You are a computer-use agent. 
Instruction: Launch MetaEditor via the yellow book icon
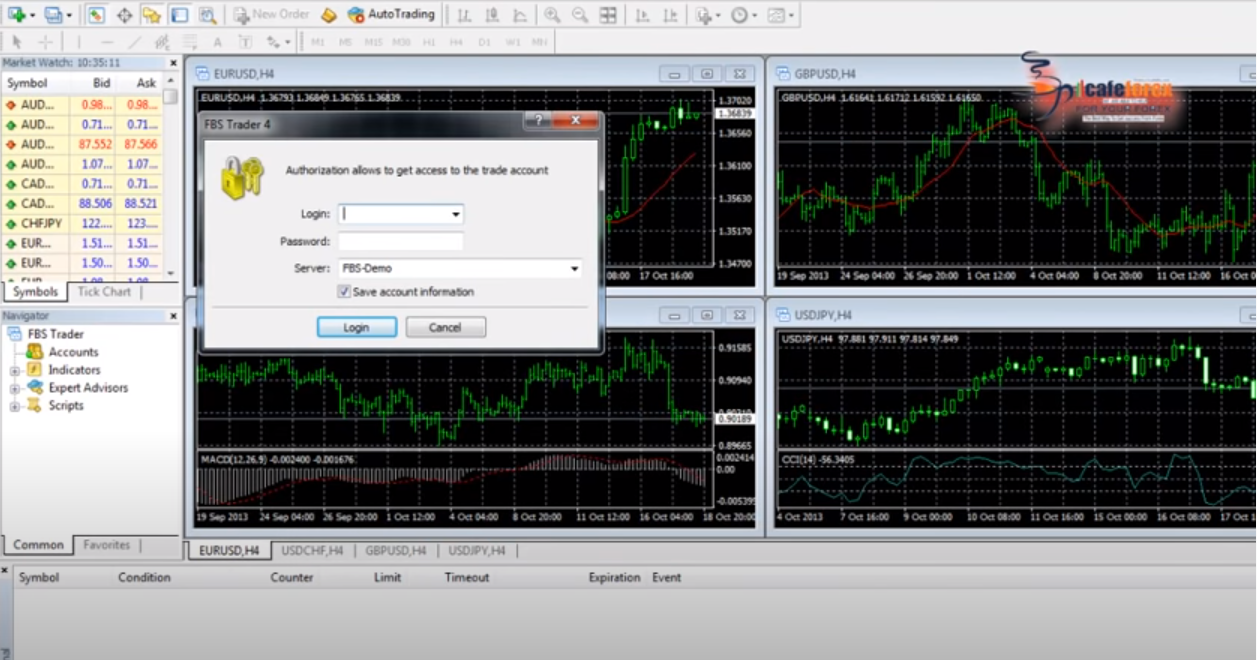click(329, 15)
